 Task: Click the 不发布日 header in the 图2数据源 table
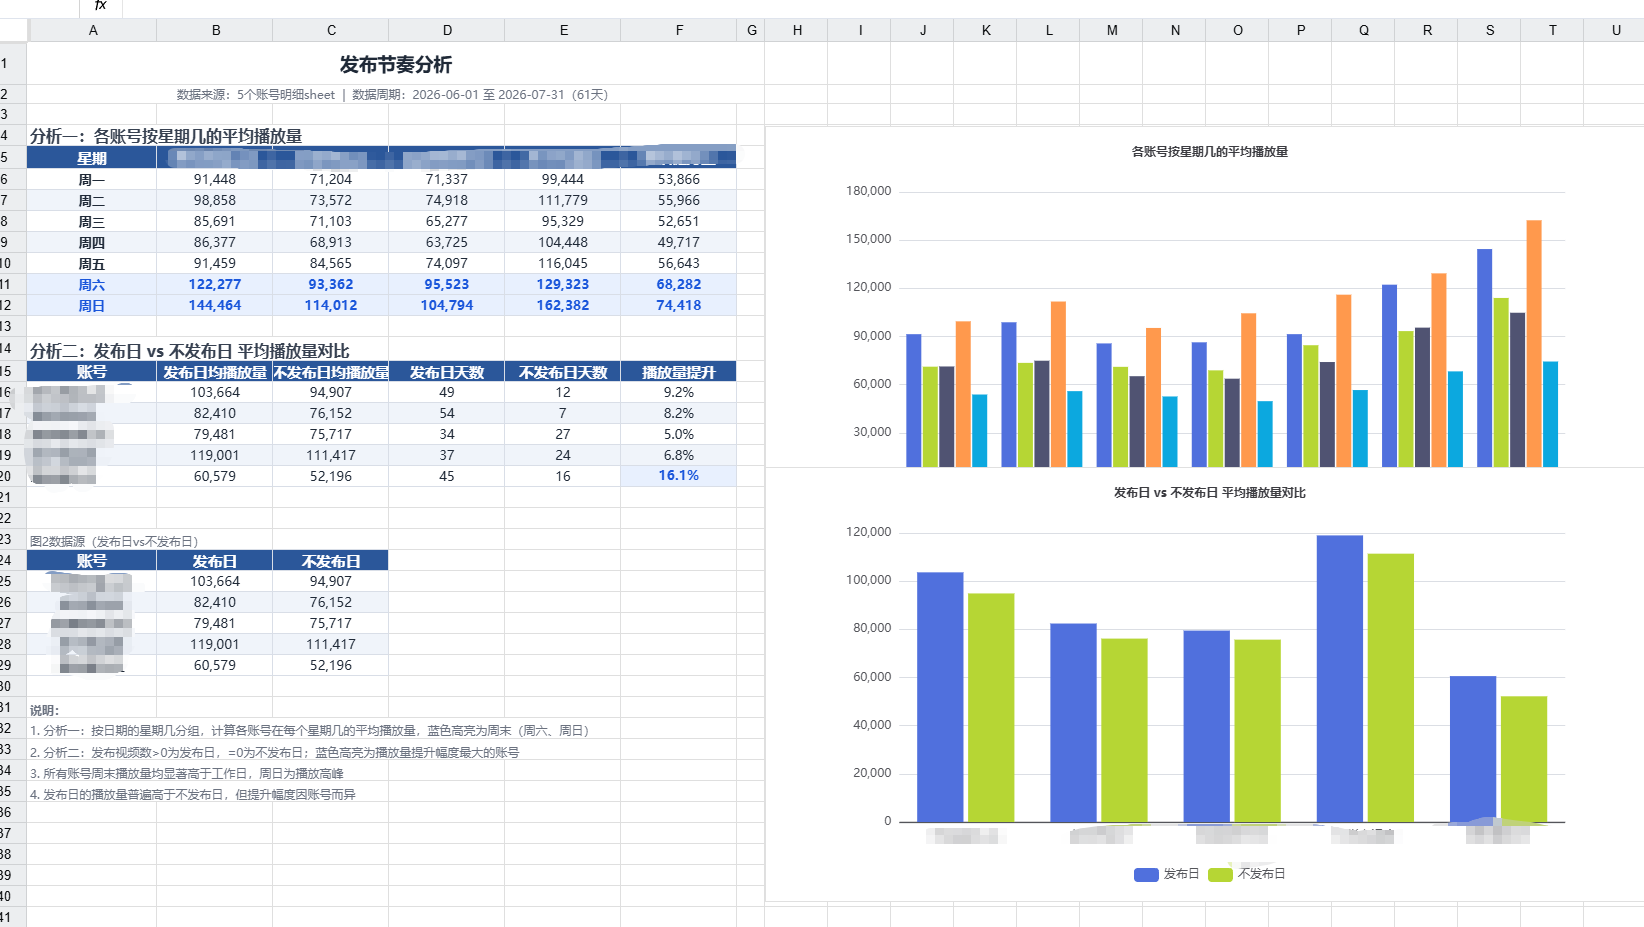click(331, 561)
